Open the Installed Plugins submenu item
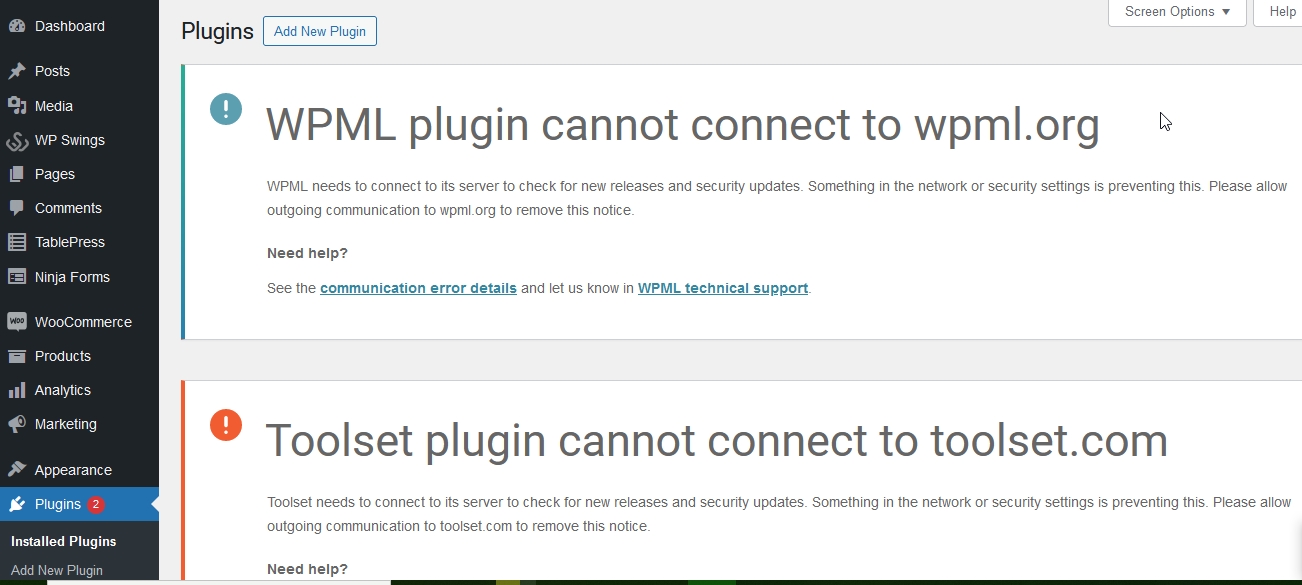 coord(64,541)
